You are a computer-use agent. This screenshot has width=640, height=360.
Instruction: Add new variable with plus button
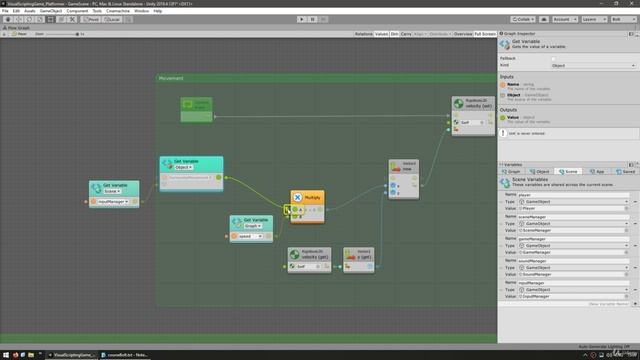635,304
